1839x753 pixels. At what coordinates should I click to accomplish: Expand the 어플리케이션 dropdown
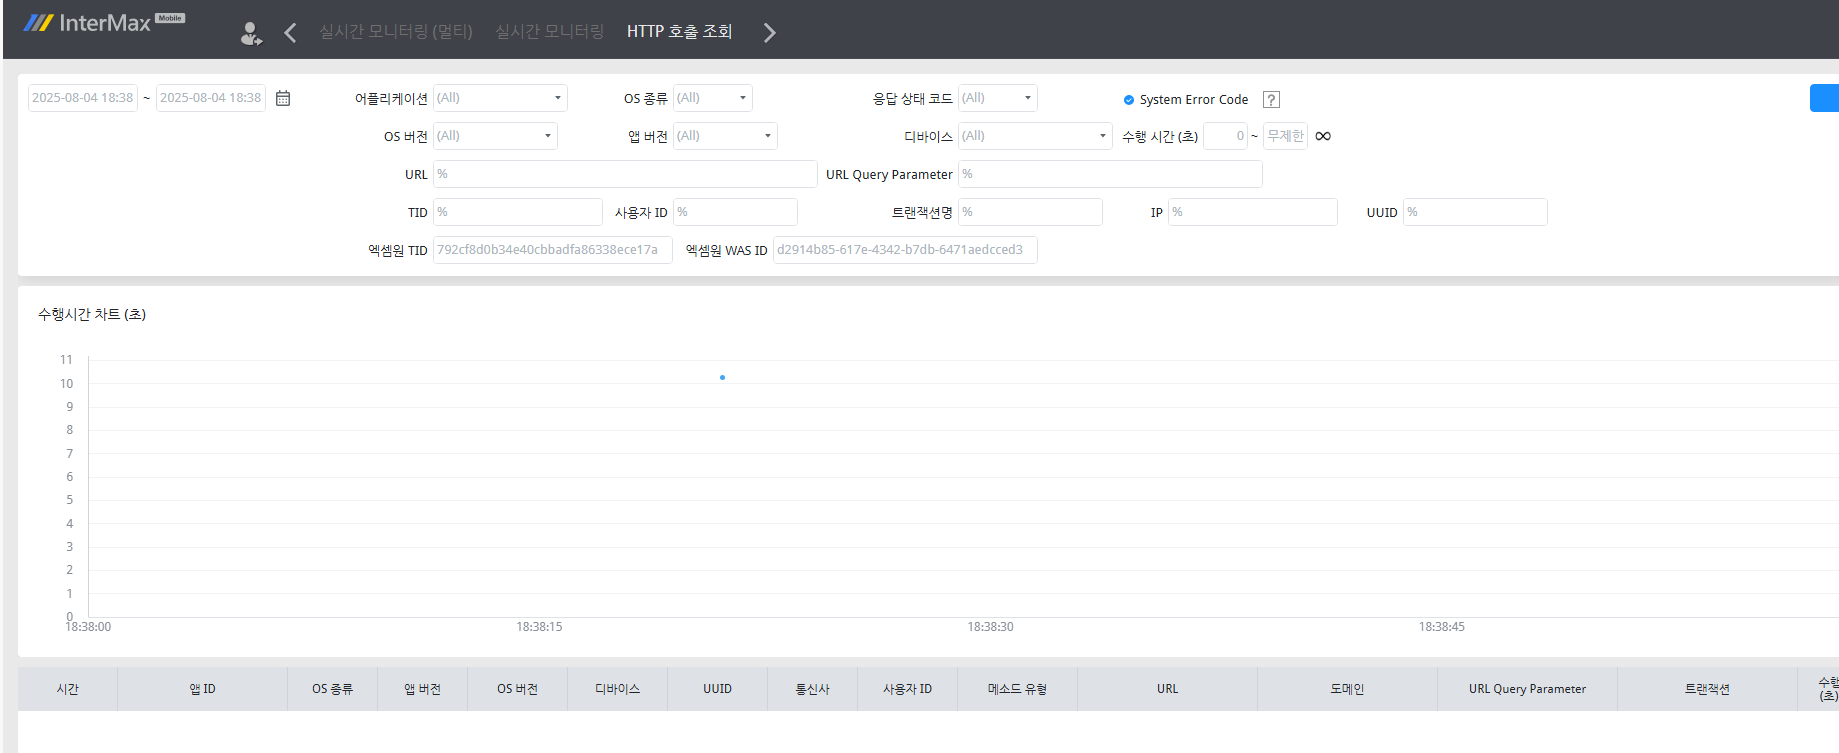(500, 98)
